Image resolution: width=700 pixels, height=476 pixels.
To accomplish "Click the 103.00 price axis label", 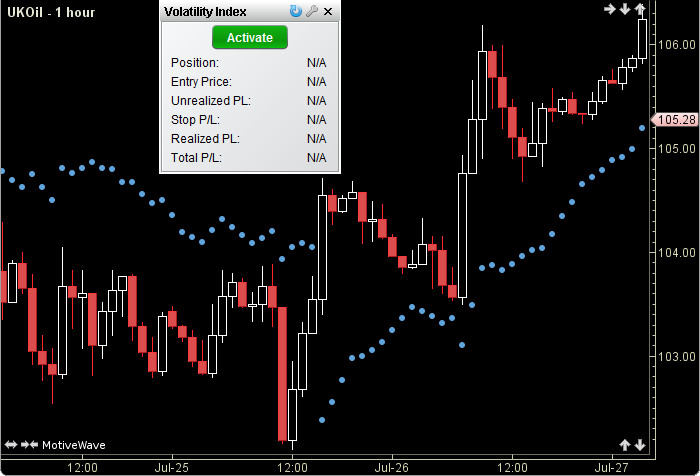I will 677,357.
